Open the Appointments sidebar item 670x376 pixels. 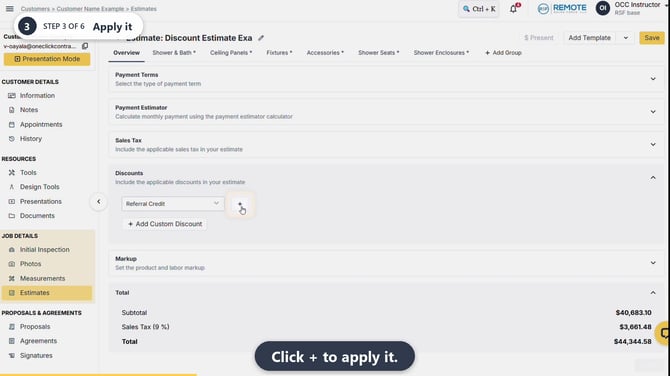[x=41, y=124]
